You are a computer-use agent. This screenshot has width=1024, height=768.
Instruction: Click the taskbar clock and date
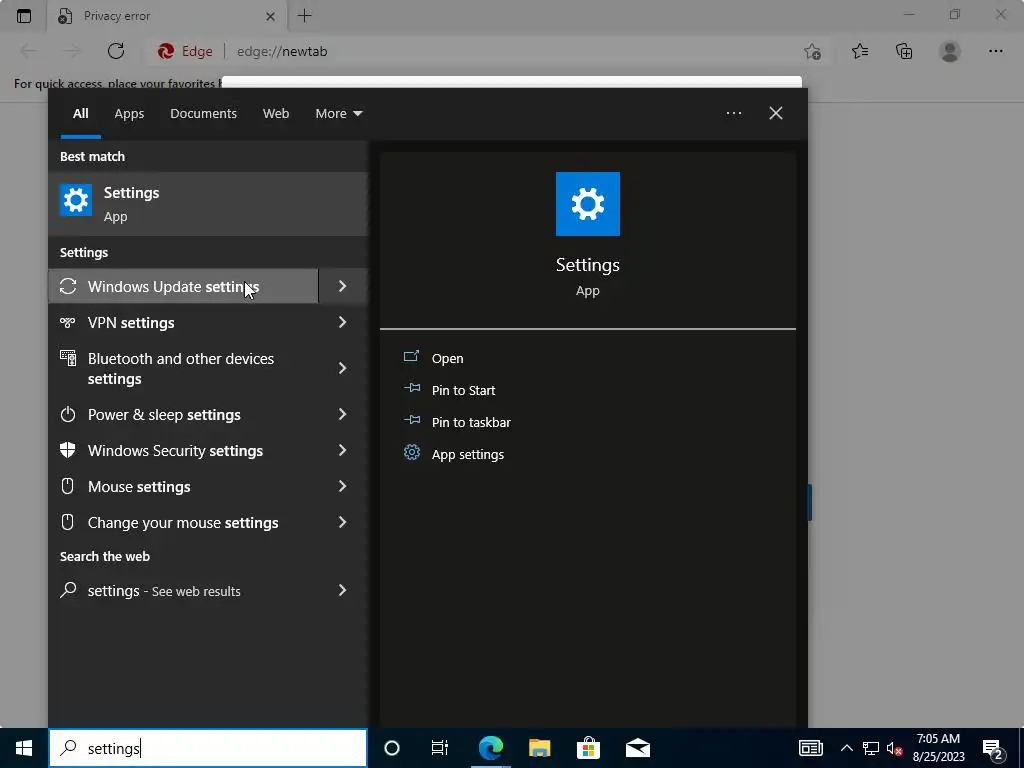click(938, 748)
